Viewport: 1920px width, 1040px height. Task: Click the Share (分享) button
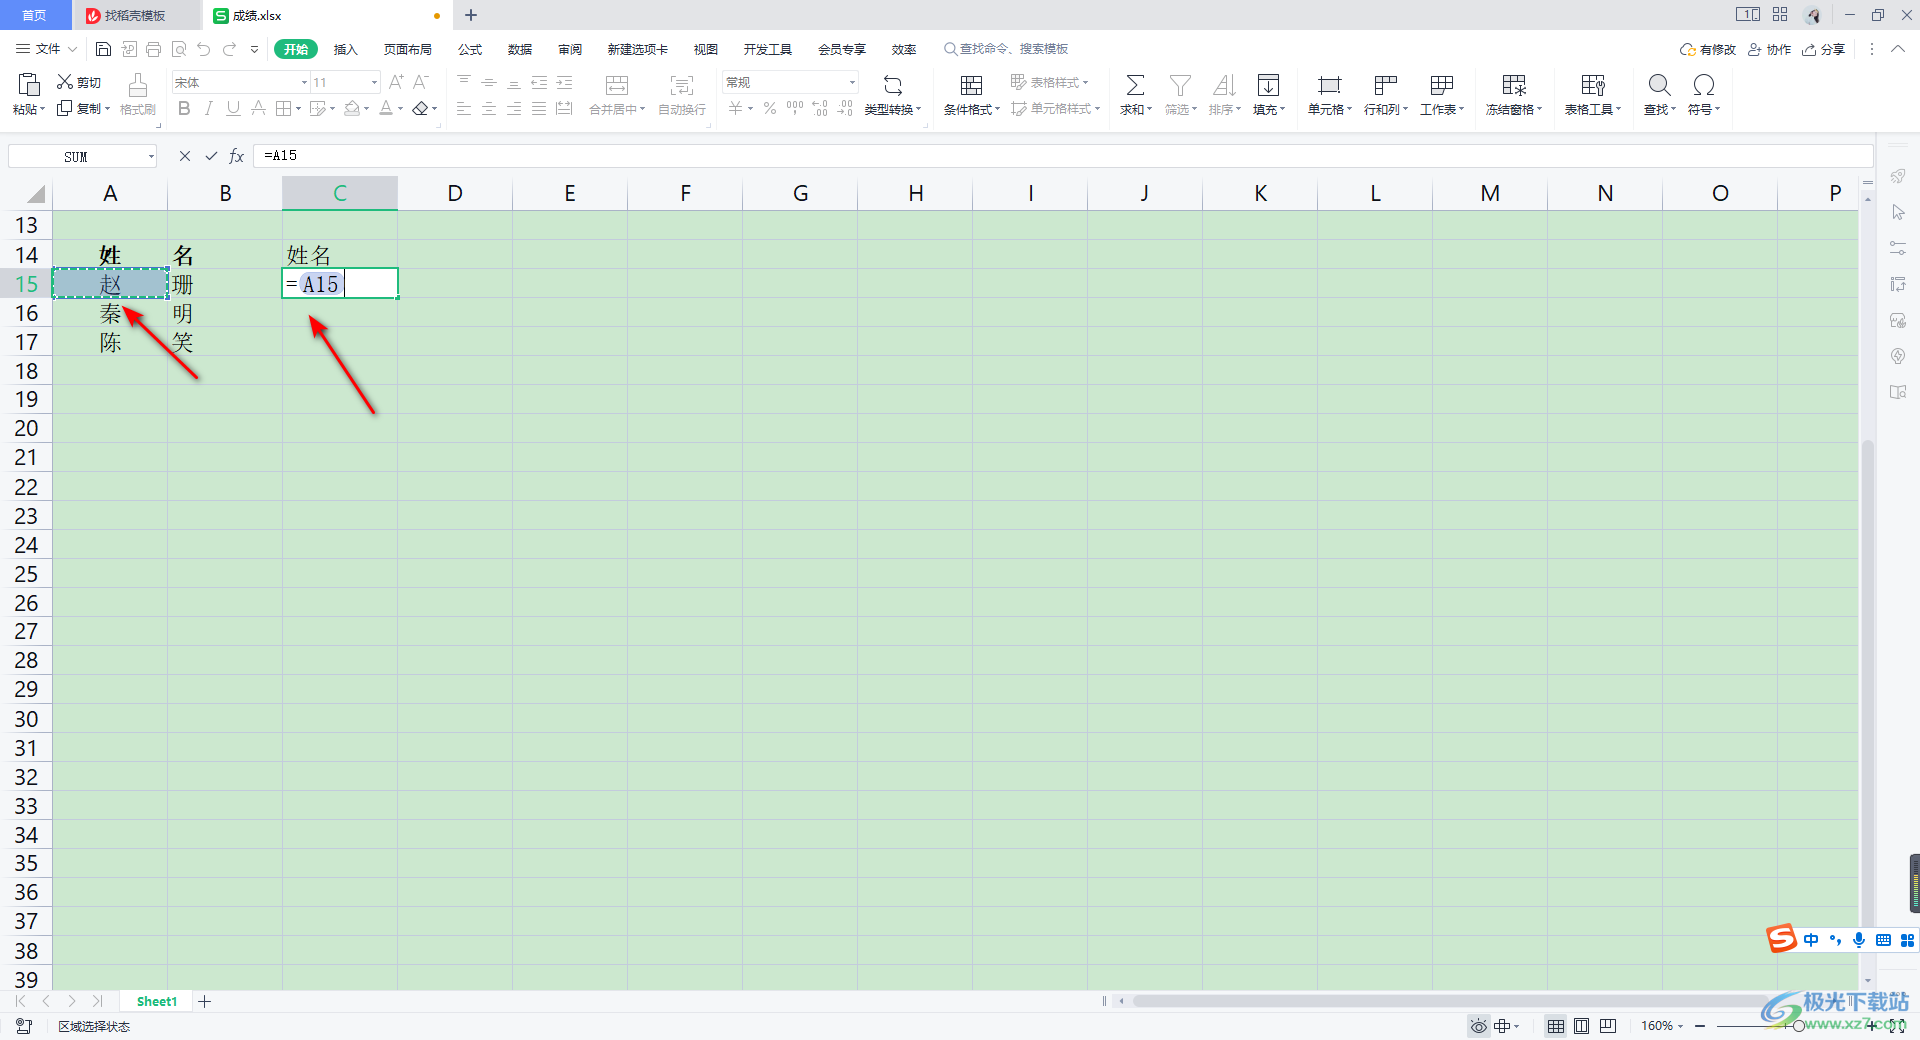coord(1824,49)
